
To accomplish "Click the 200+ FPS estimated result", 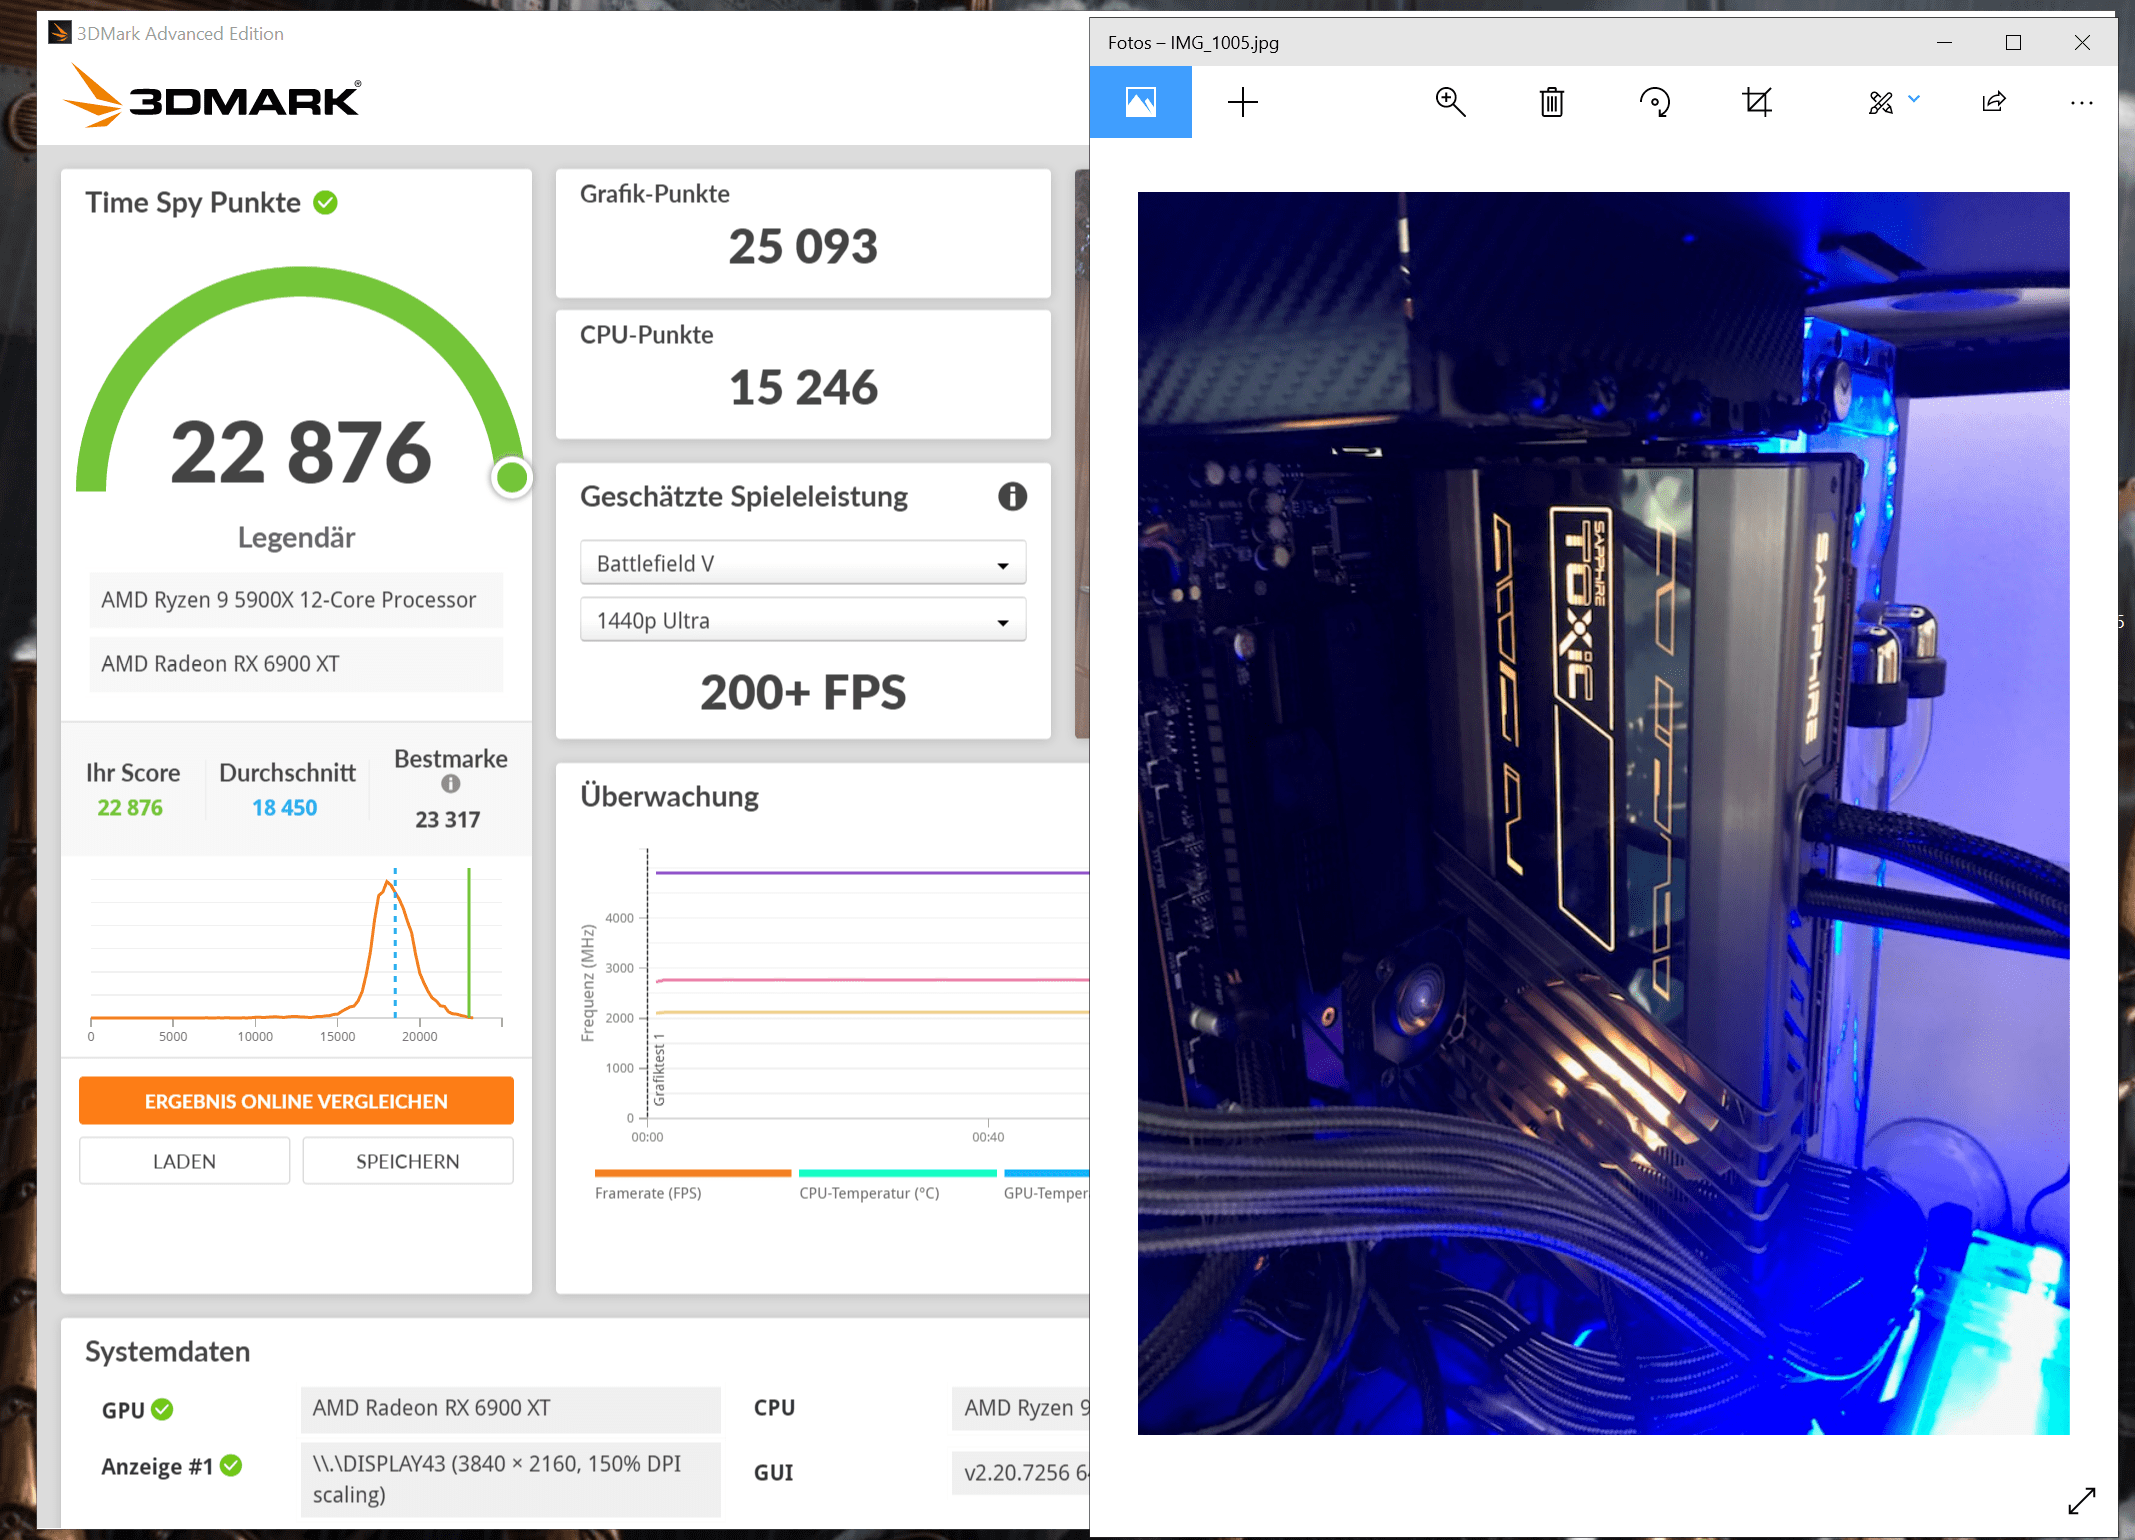I will point(803,692).
